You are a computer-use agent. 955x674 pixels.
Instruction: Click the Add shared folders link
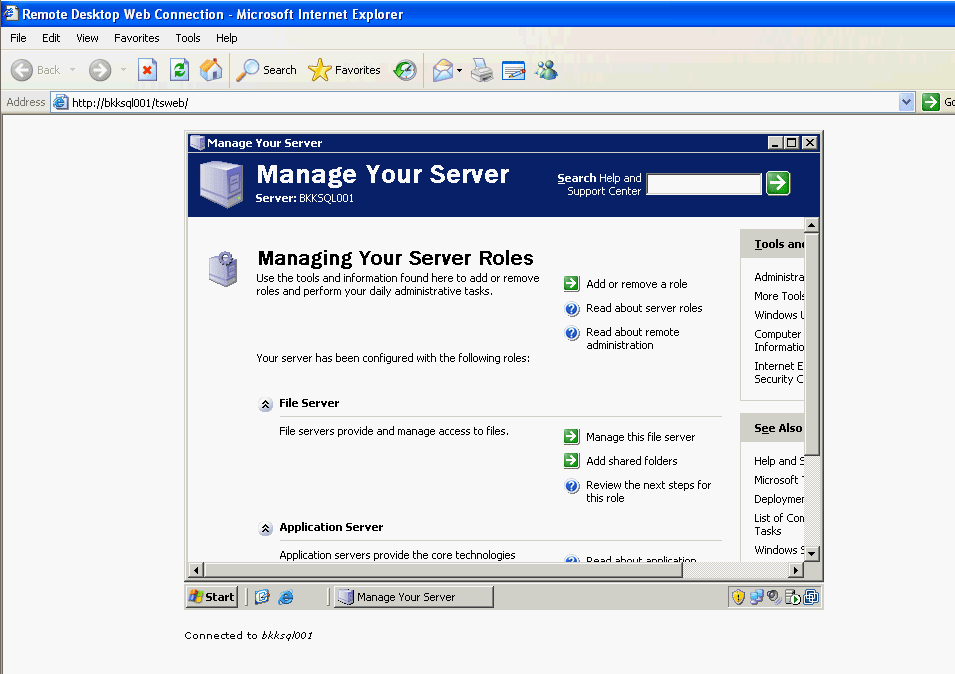point(632,461)
